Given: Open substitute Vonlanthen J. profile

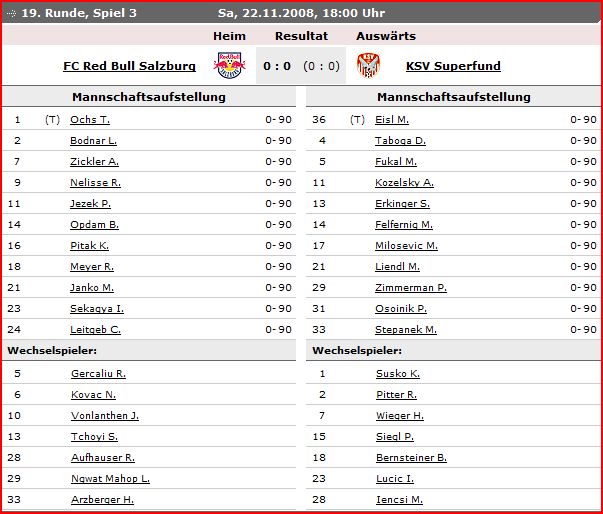Looking at the screenshot, I should tap(105, 416).
